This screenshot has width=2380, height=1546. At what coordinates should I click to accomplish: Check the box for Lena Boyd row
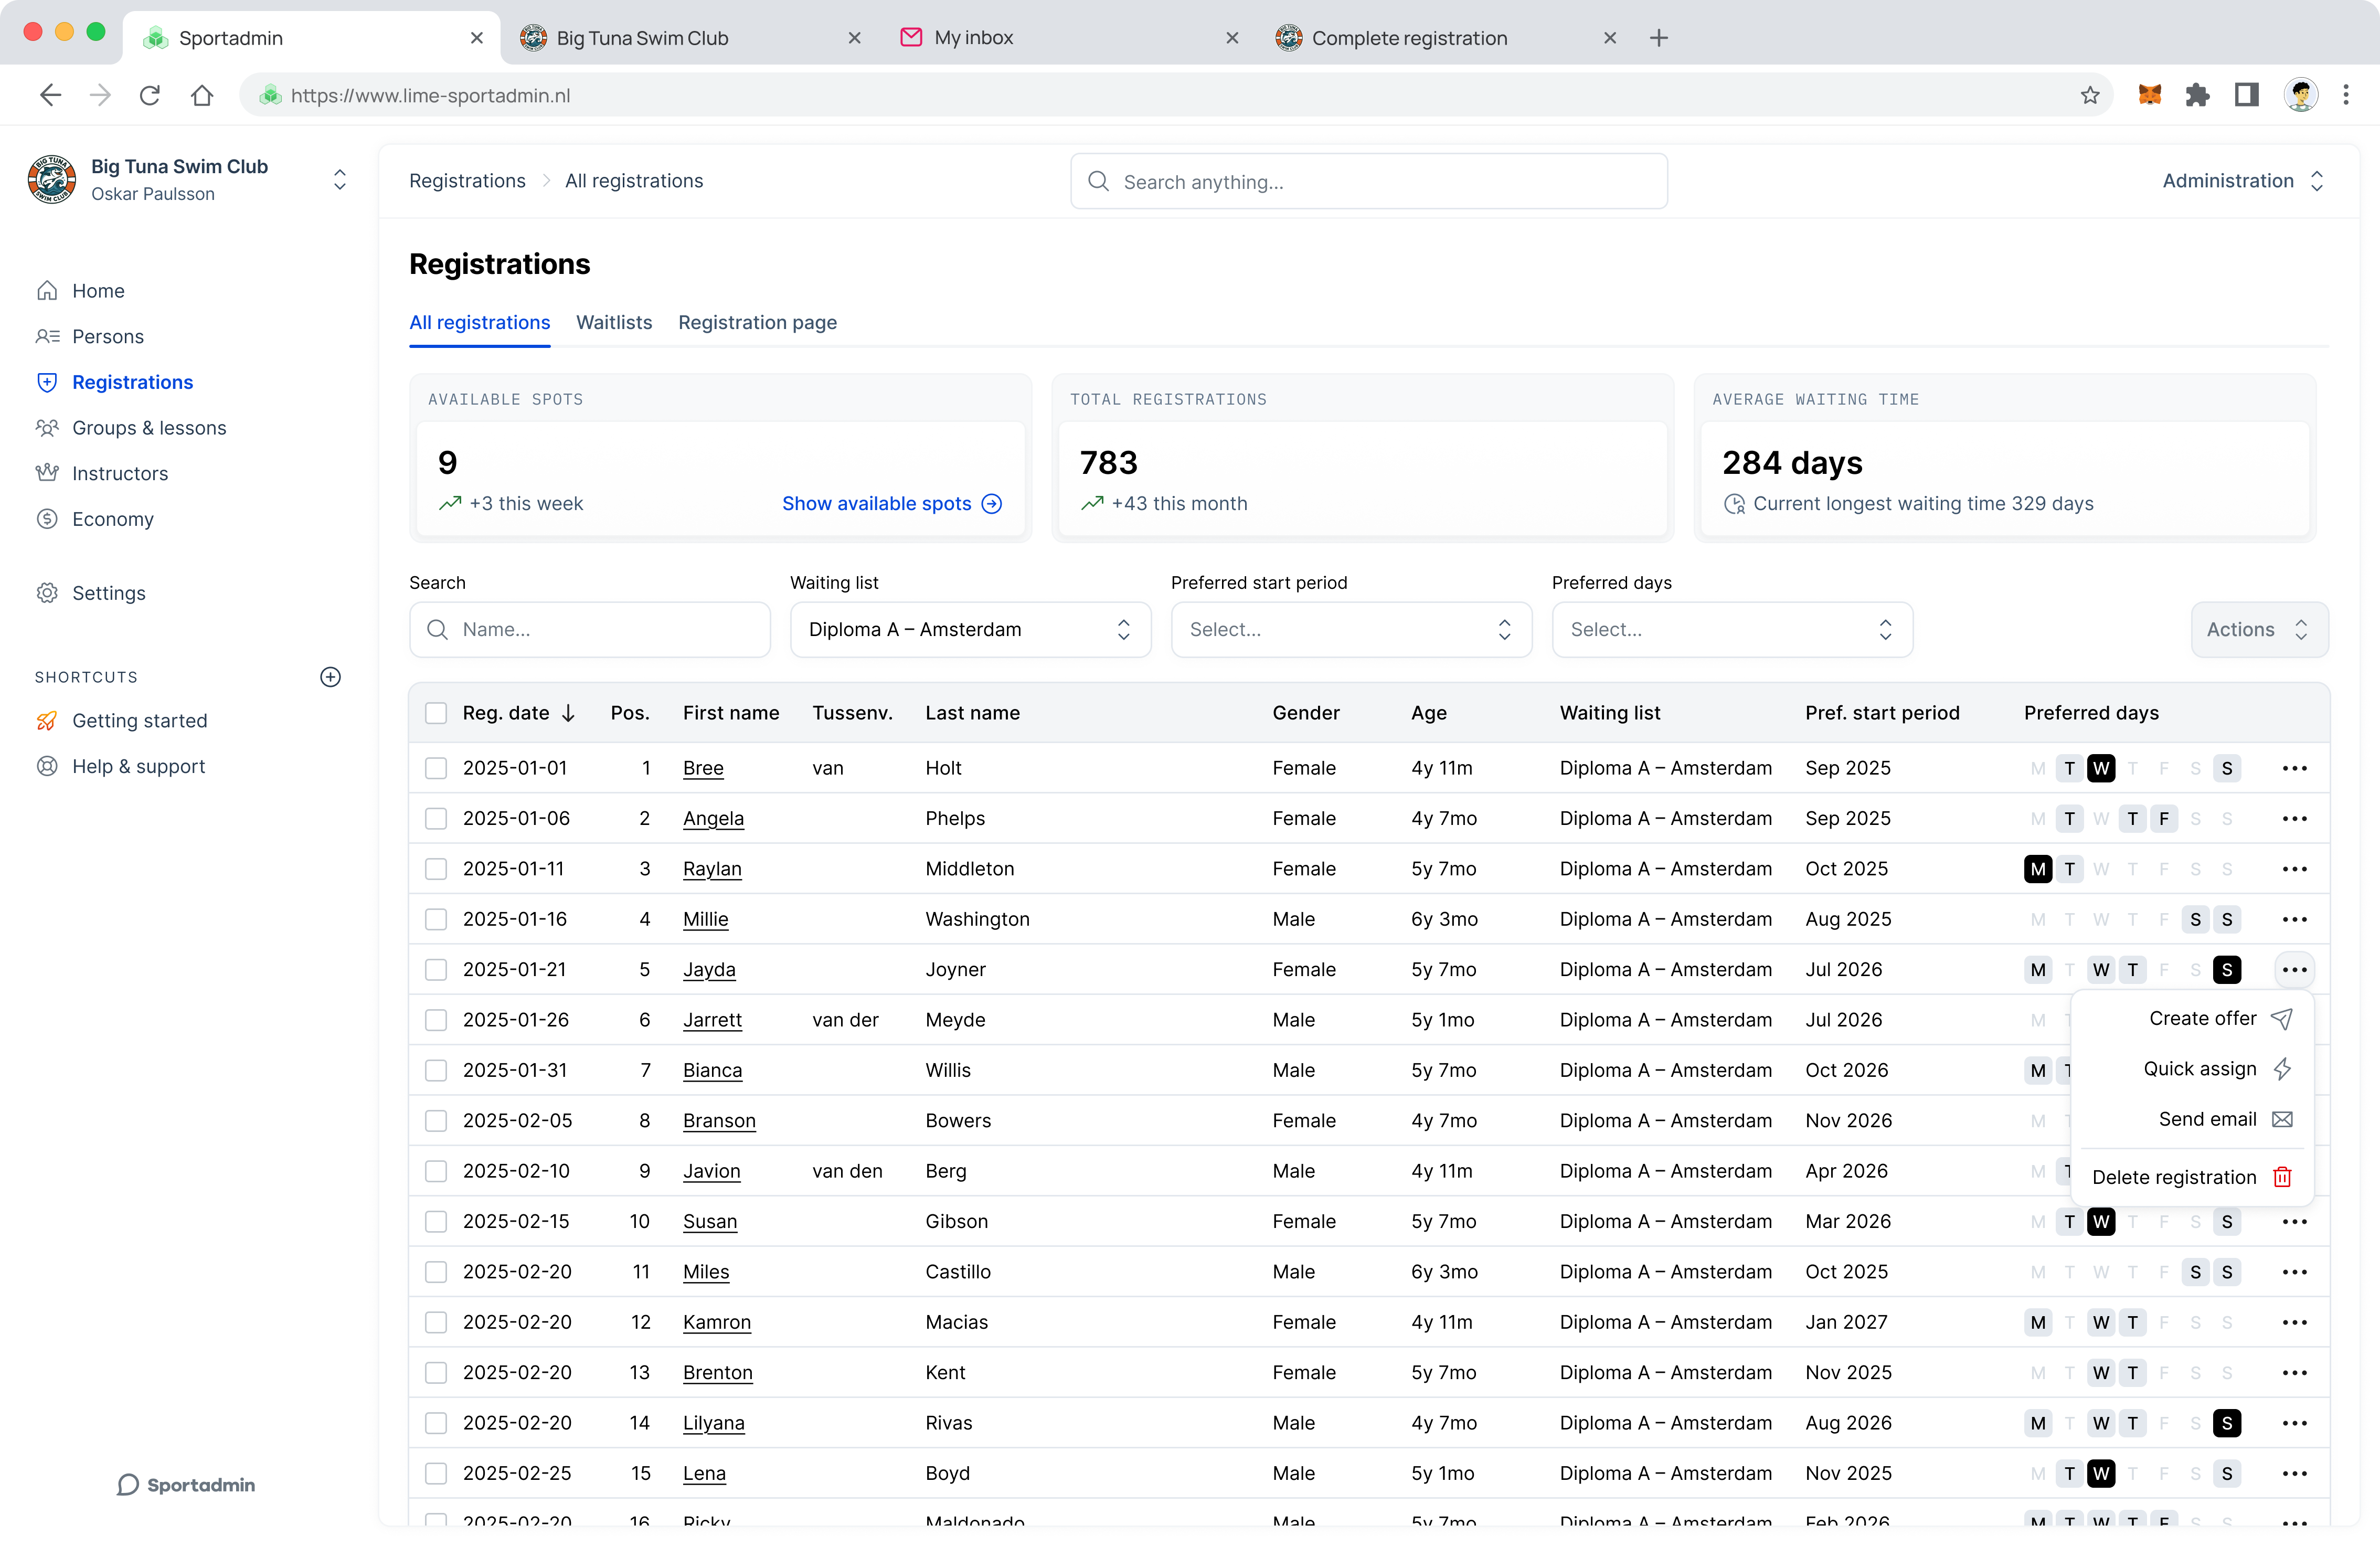(x=436, y=1473)
